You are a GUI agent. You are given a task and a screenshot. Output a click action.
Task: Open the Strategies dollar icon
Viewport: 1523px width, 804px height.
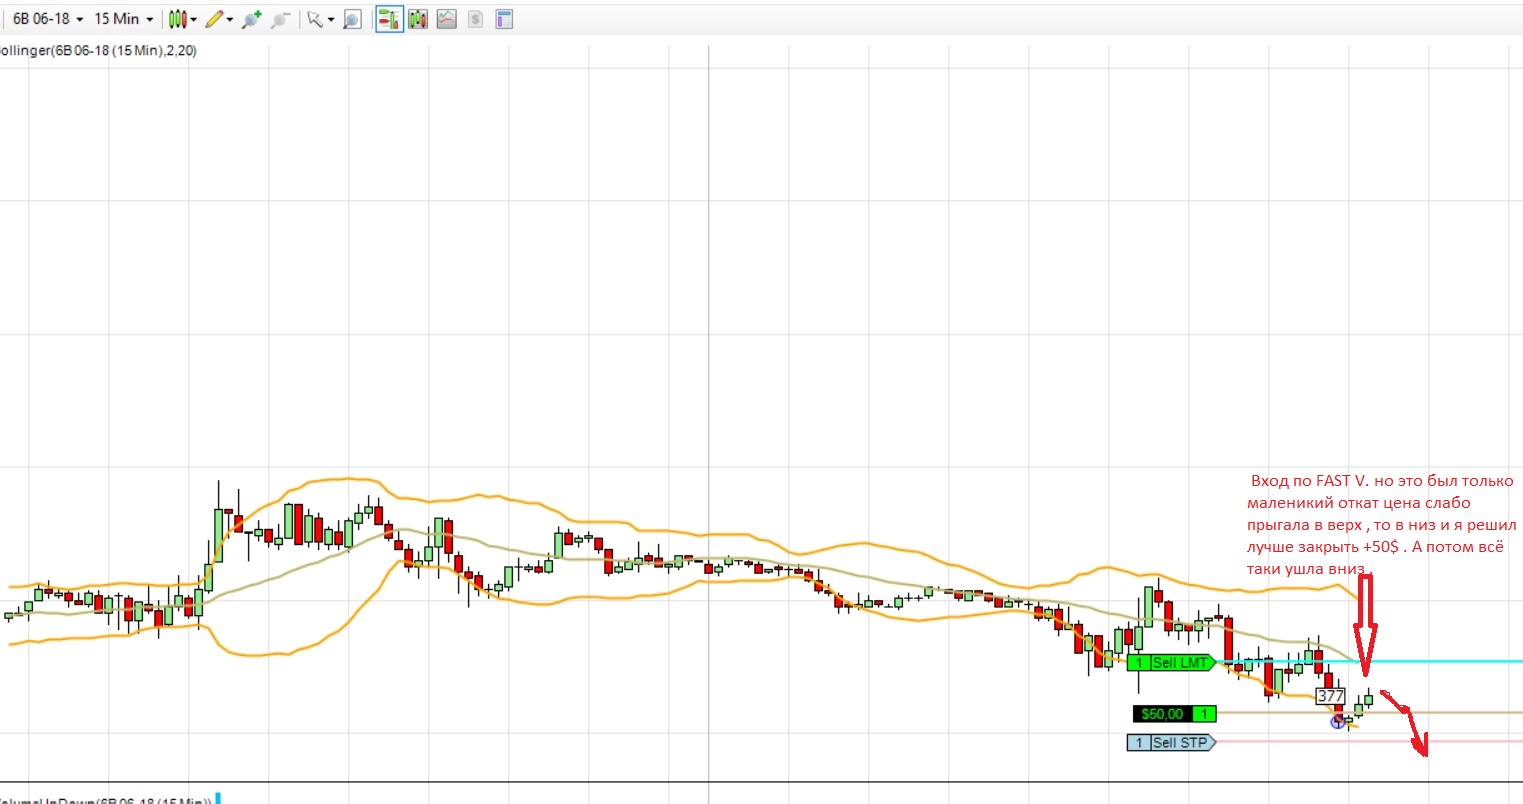coord(475,19)
